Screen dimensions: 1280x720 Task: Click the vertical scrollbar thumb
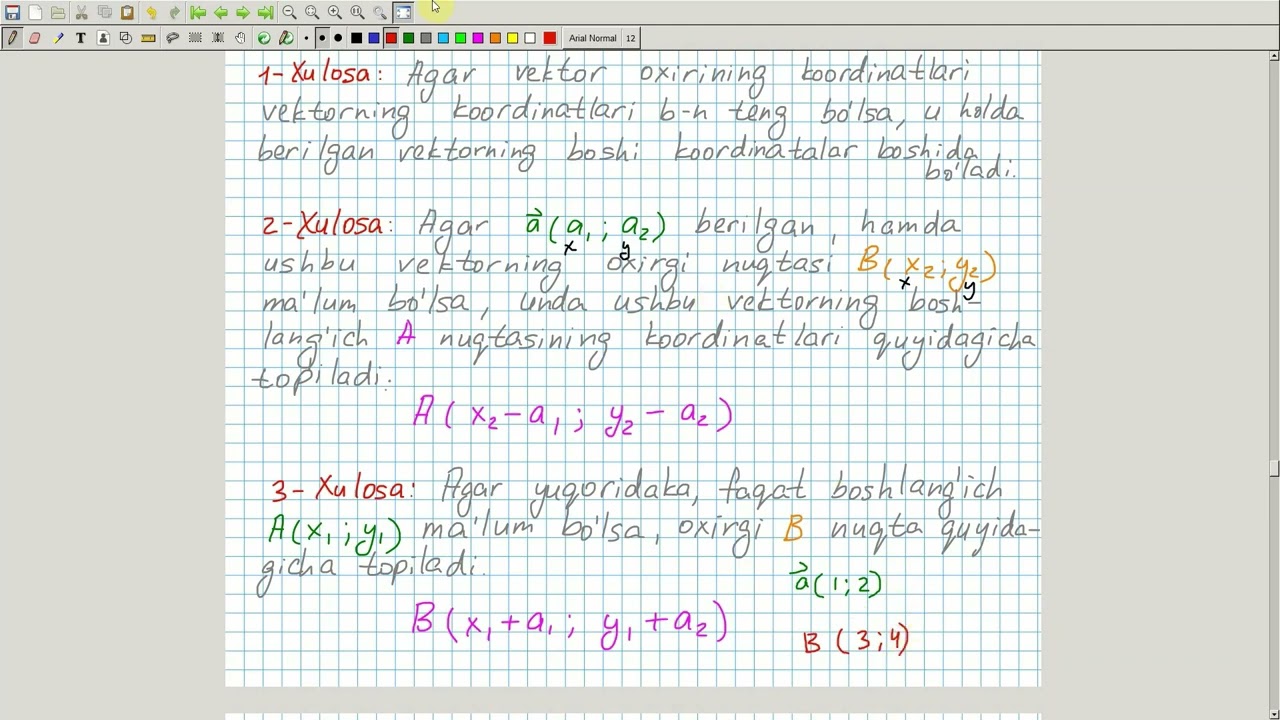click(x=1274, y=468)
